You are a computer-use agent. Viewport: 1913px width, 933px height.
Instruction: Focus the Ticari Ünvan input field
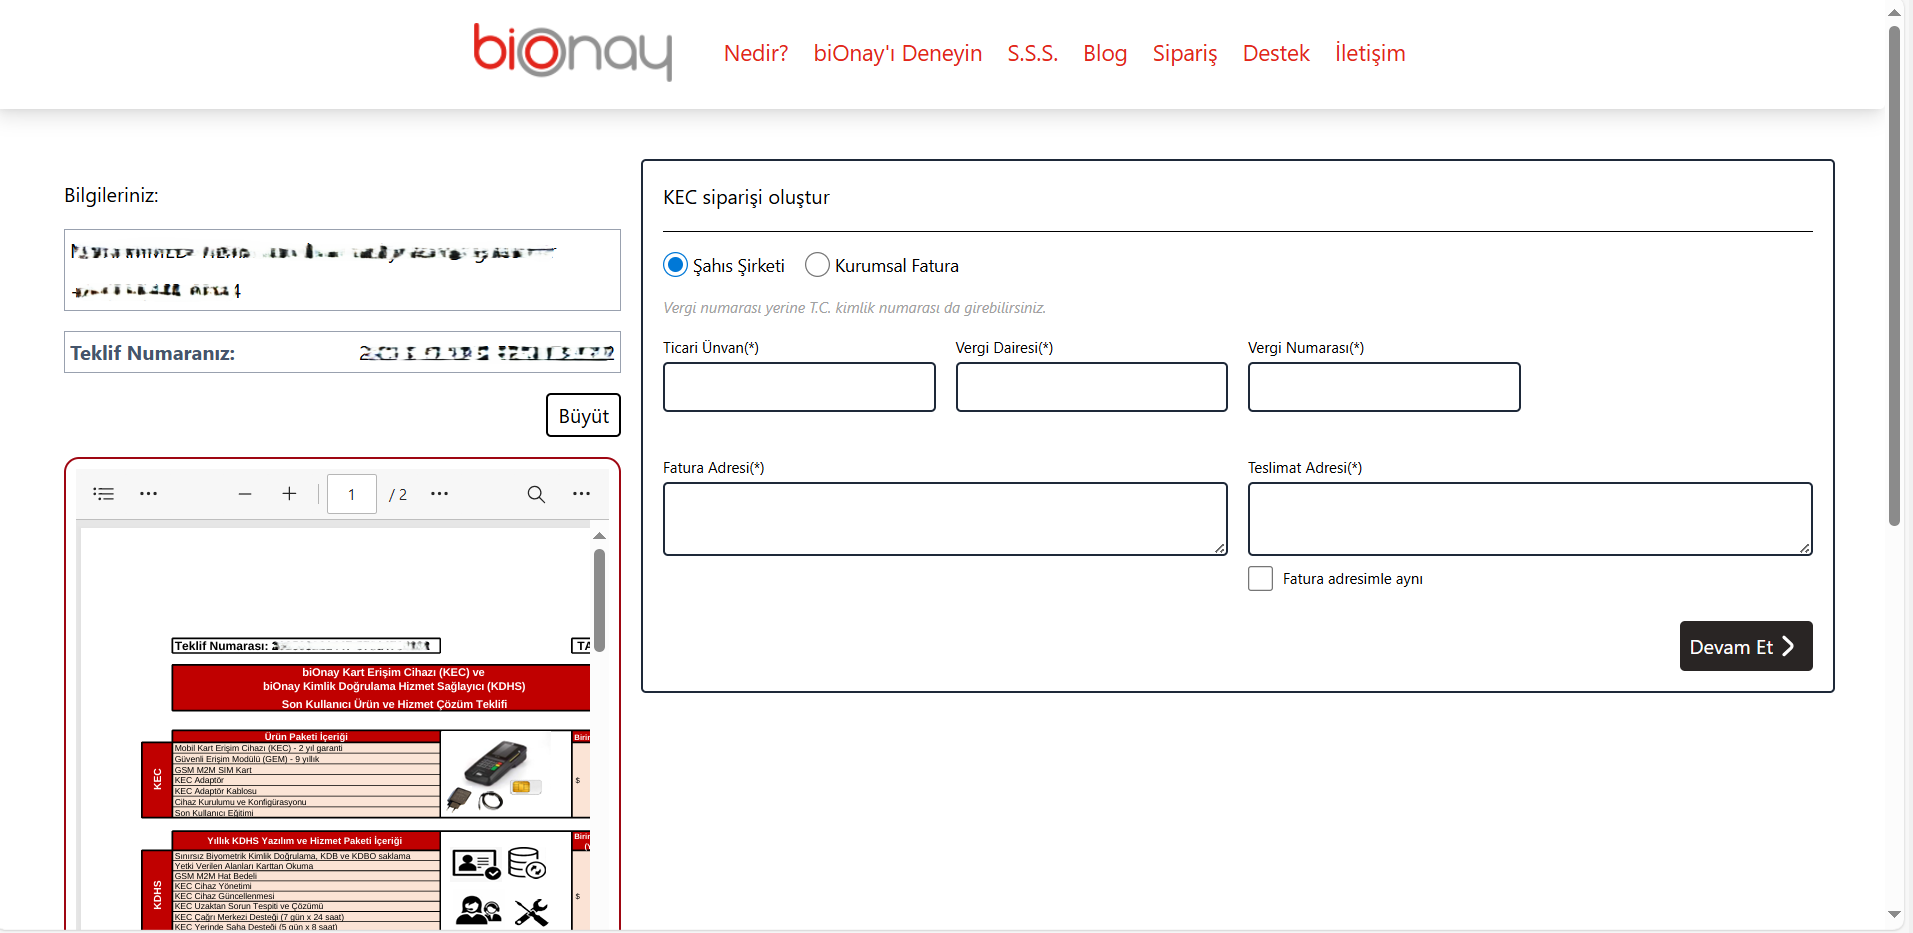click(799, 387)
